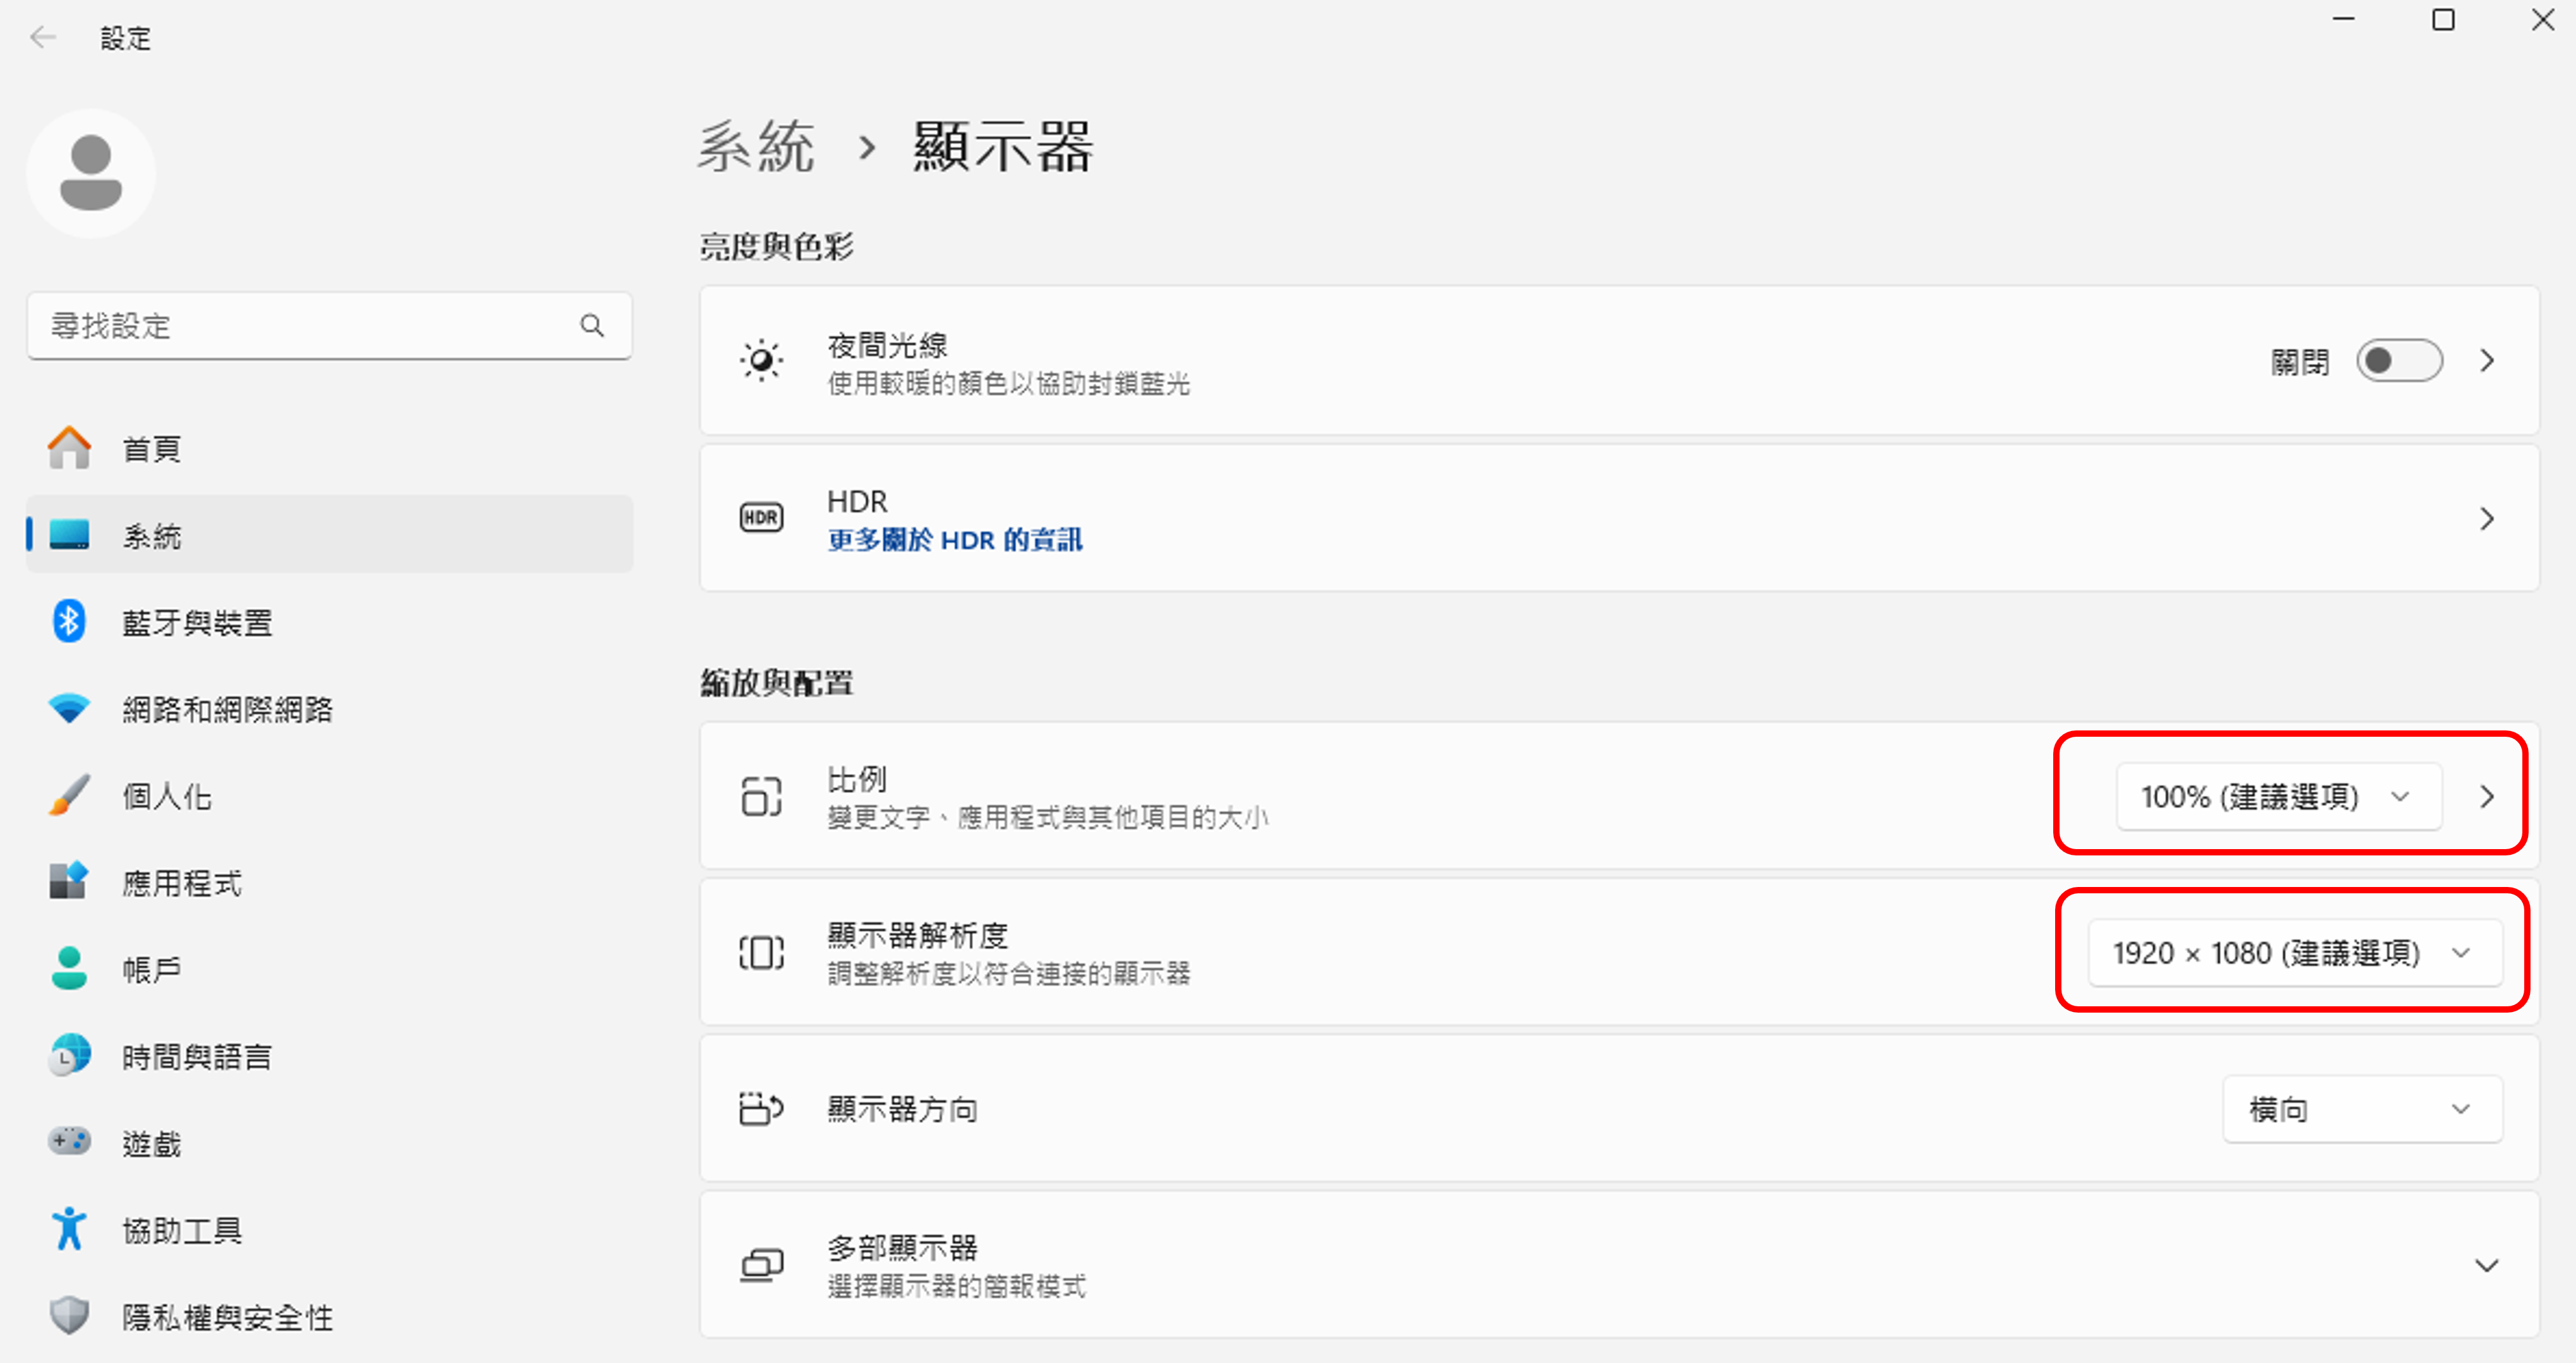
Task: Open the user profile avatar
Action: (x=91, y=173)
